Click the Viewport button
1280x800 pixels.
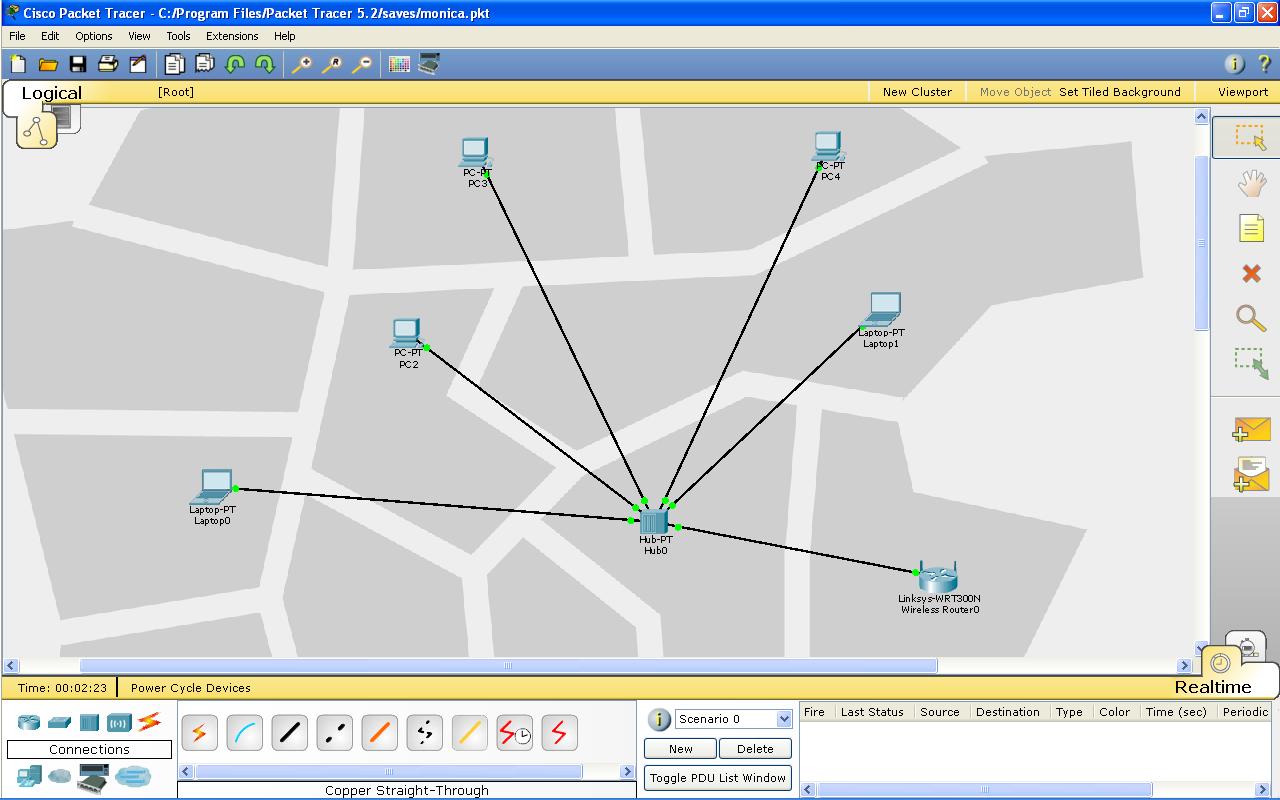point(1243,92)
